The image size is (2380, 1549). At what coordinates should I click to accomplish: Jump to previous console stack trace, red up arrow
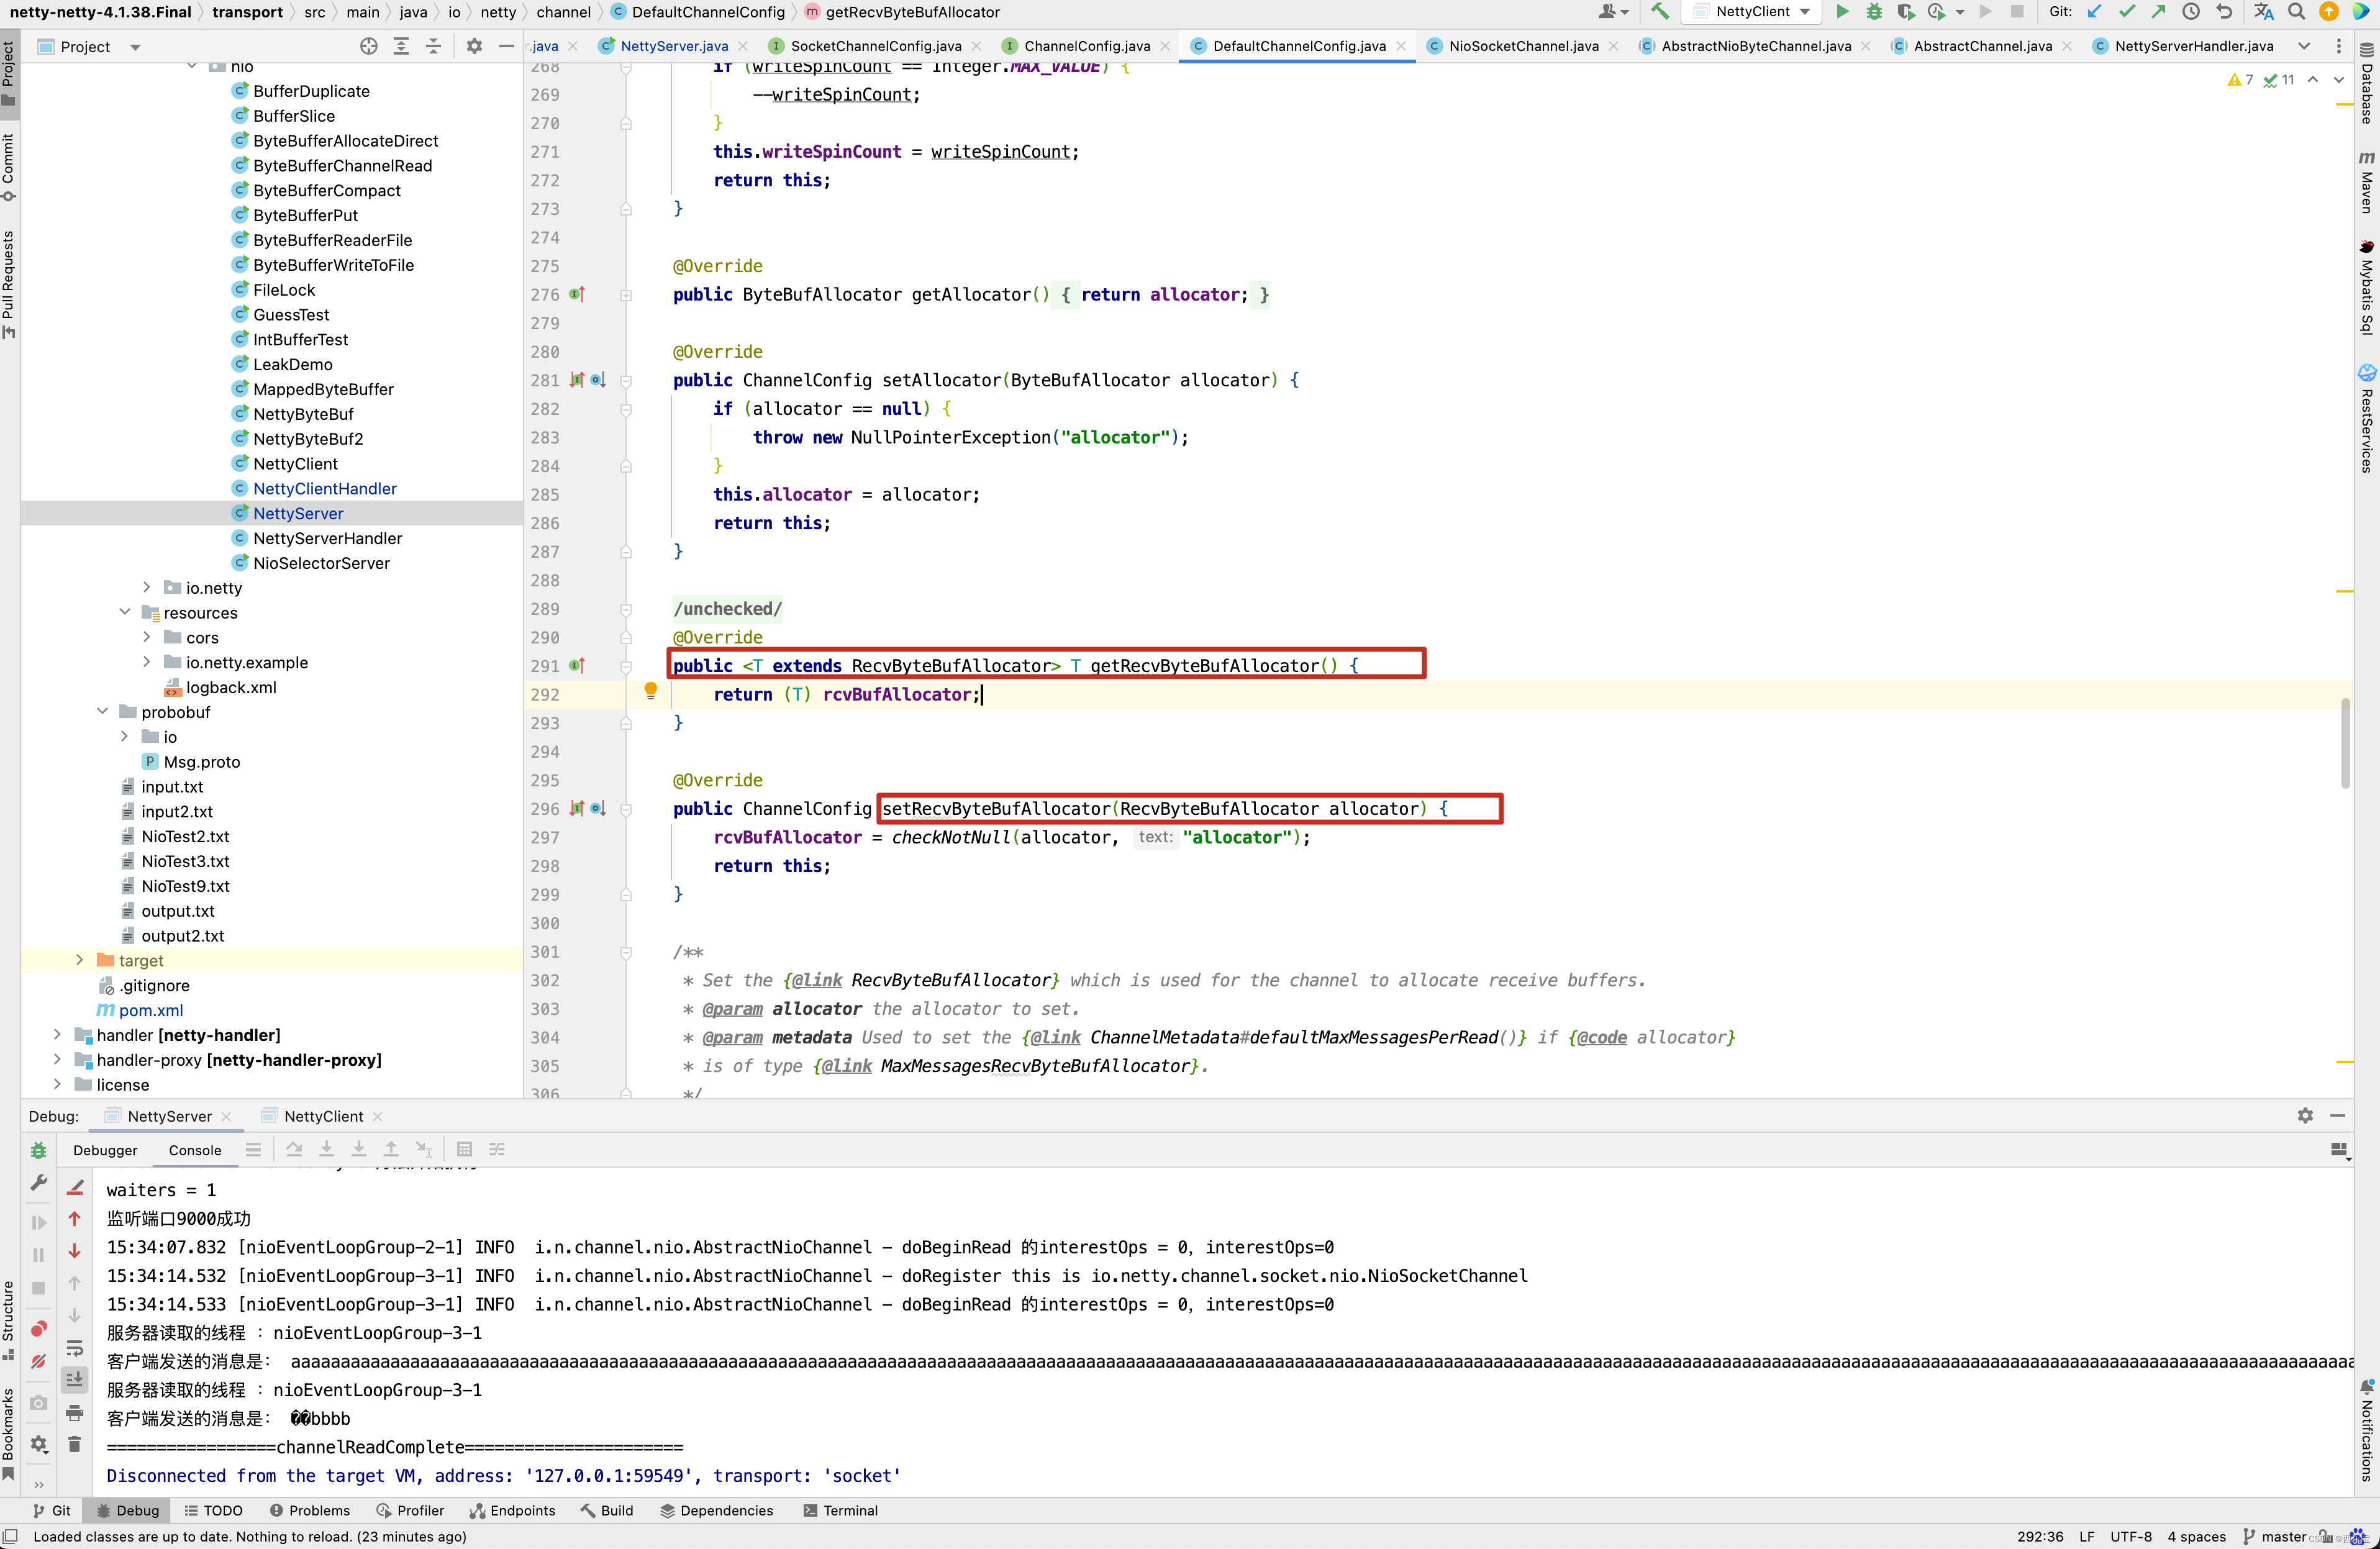click(74, 1218)
